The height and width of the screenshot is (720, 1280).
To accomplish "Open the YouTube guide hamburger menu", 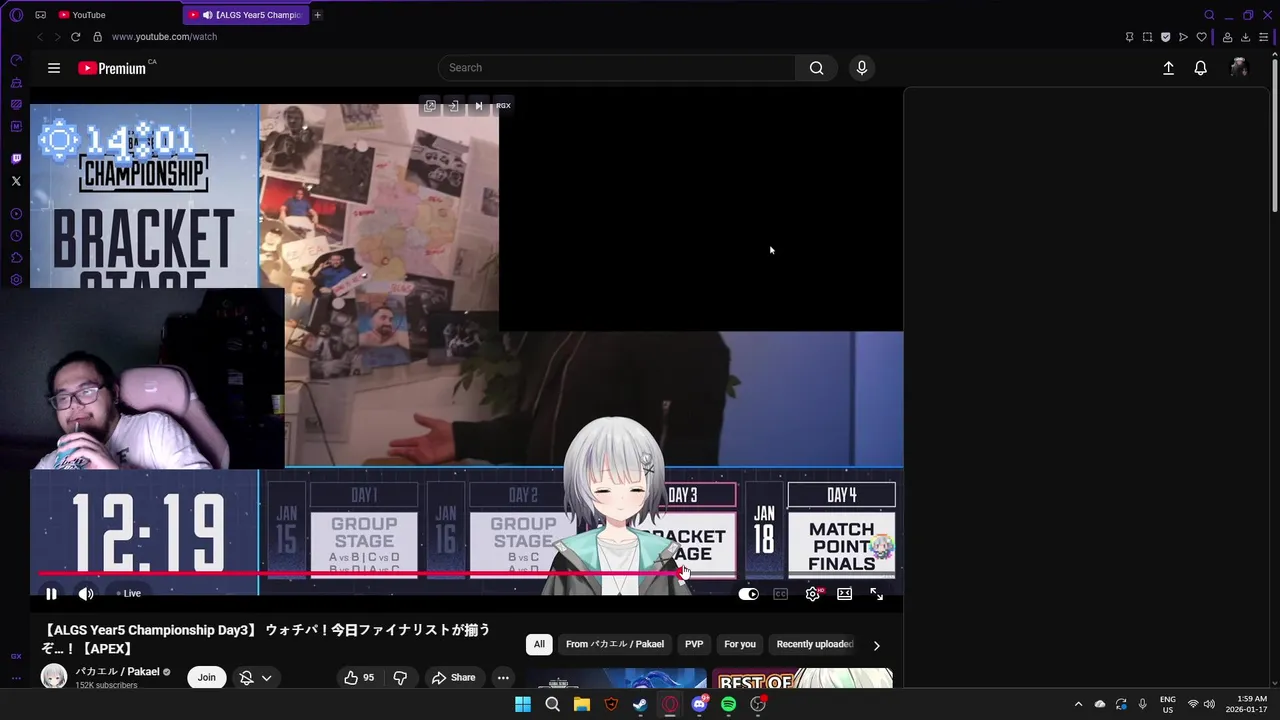I will coord(54,68).
